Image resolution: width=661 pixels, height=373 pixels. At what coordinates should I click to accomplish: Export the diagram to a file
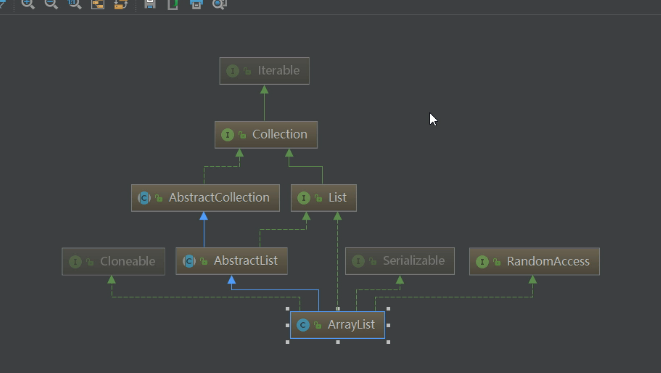pyautogui.click(x=173, y=4)
